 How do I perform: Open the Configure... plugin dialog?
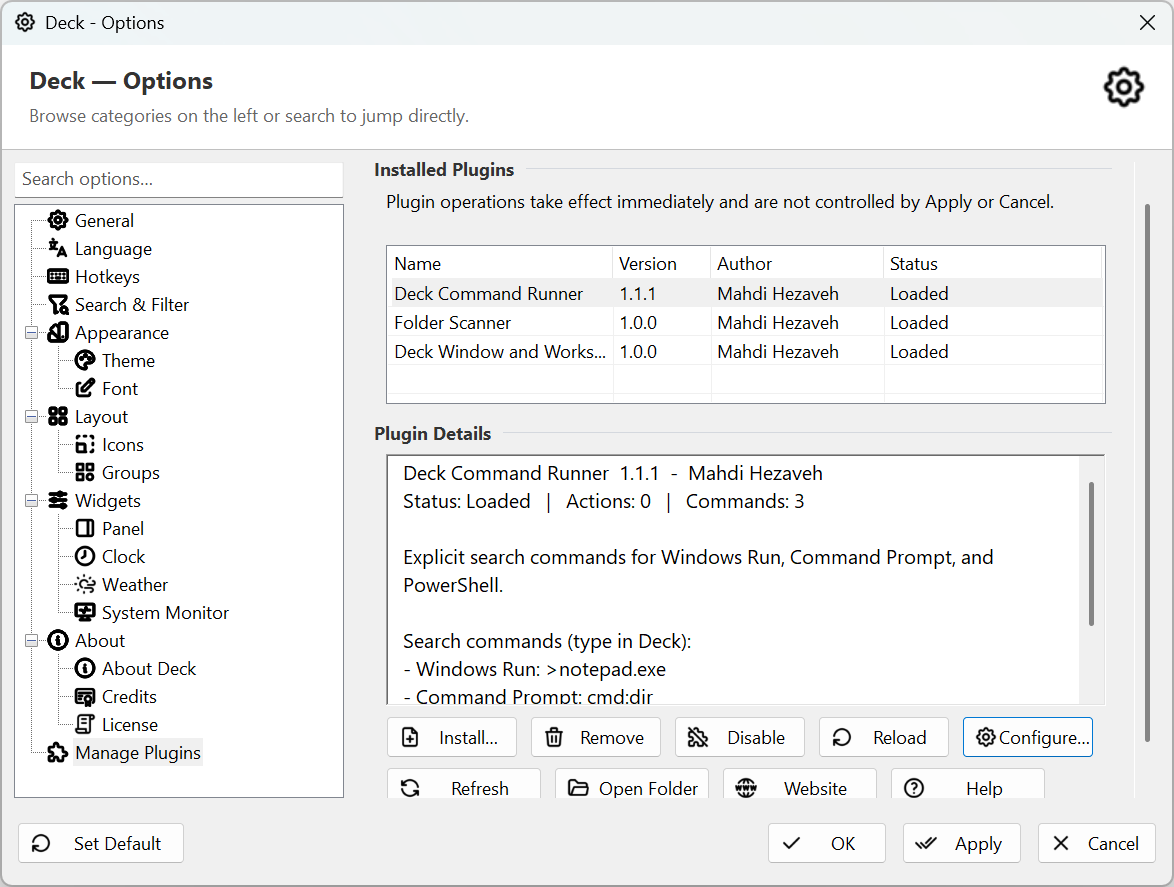coord(1027,737)
